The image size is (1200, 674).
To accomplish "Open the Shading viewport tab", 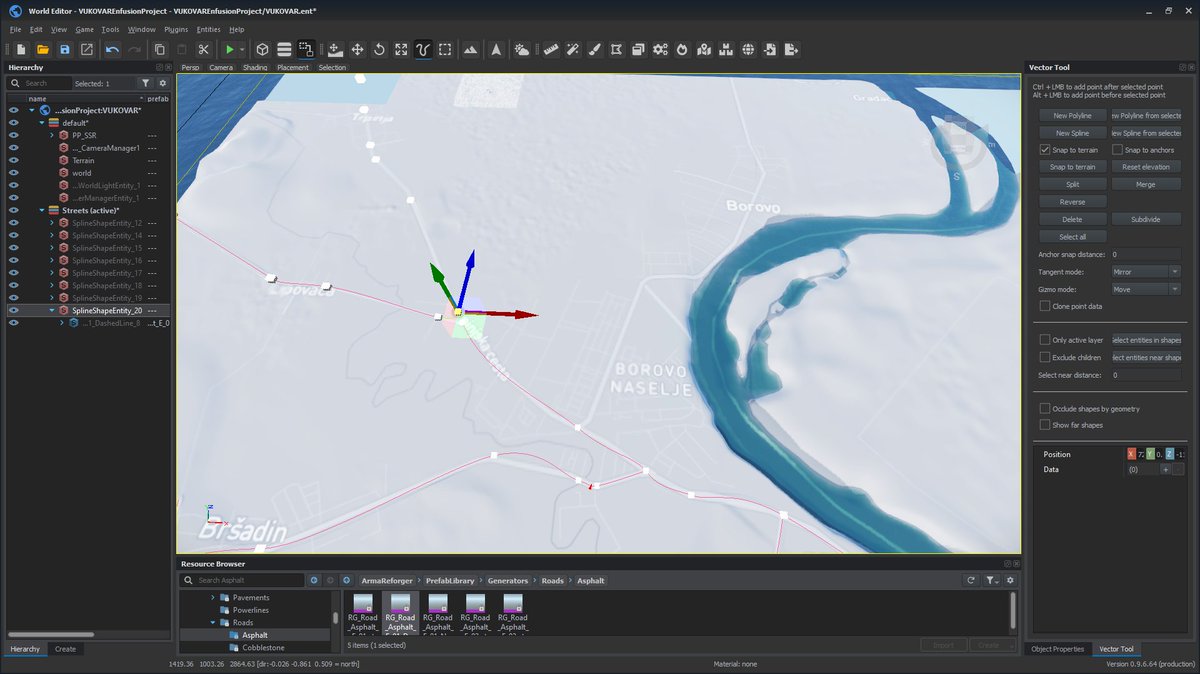I will (x=255, y=67).
